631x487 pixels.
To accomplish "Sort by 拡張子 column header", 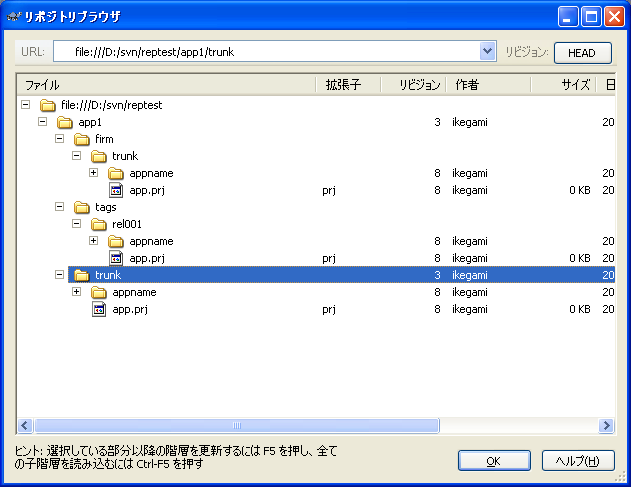I will pyautogui.click(x=348, y=85).
